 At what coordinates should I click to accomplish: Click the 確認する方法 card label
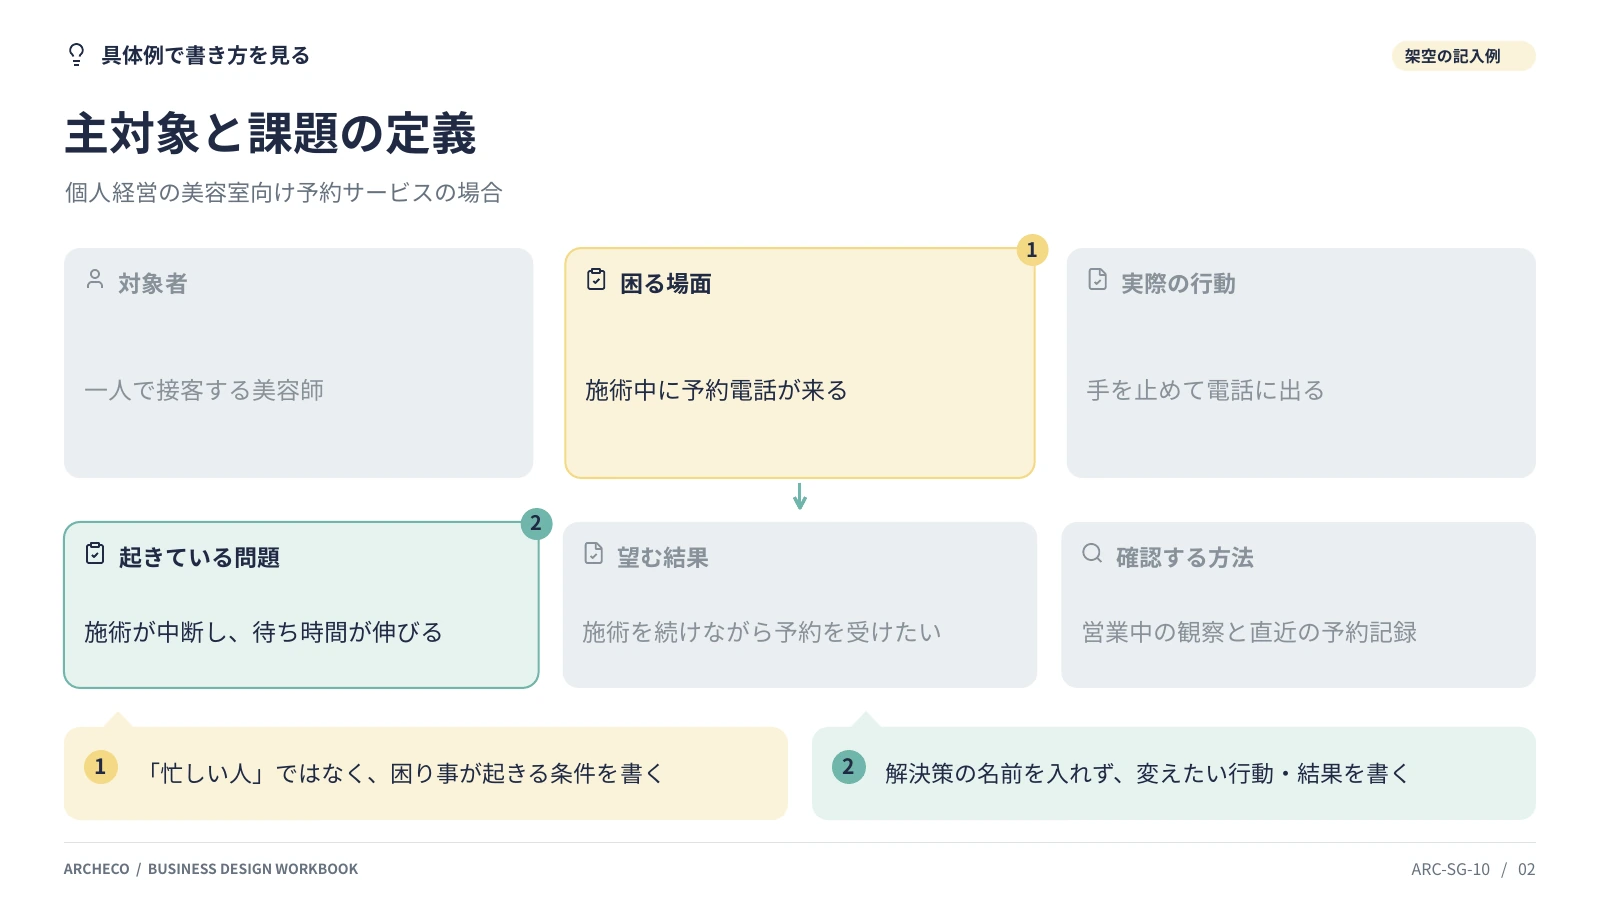1185,557
